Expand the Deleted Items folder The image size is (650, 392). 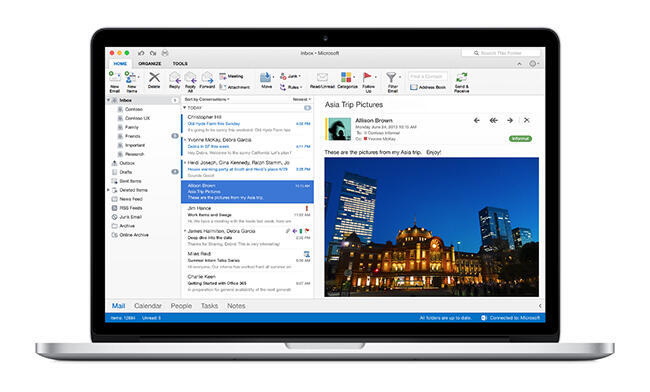[x=109, y=190]
